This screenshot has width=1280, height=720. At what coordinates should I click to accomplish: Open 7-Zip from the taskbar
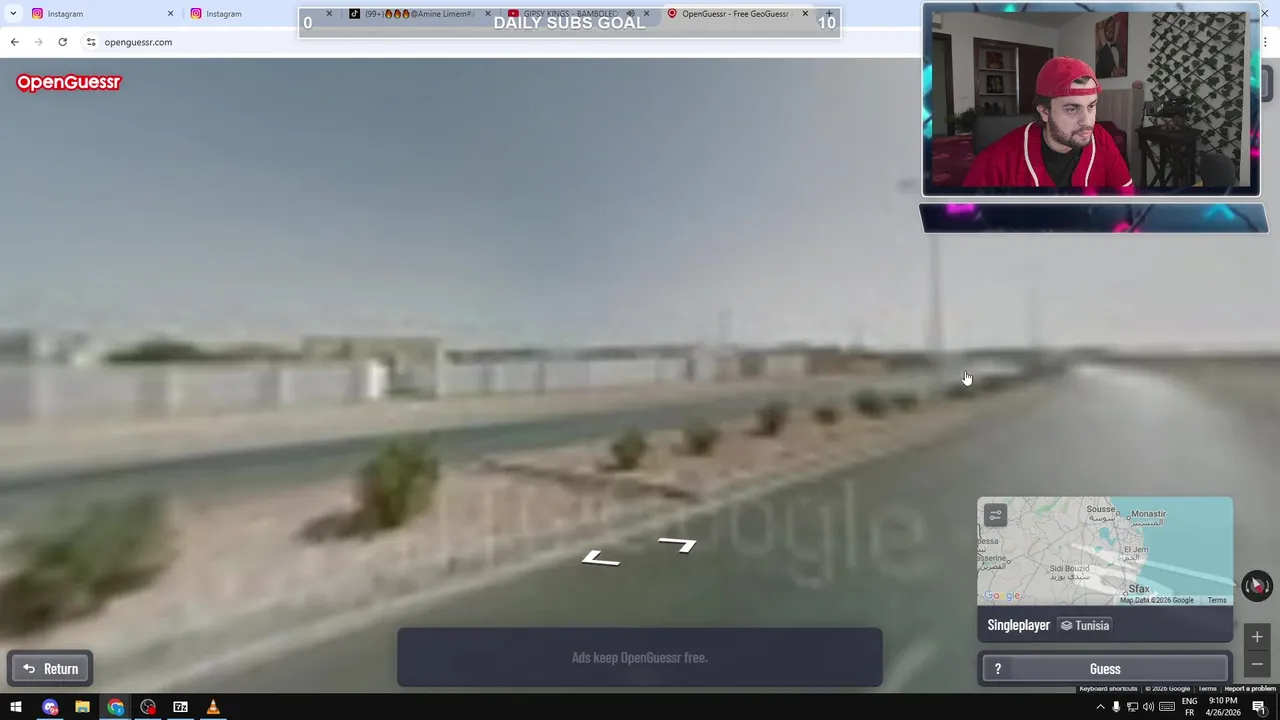180,708
